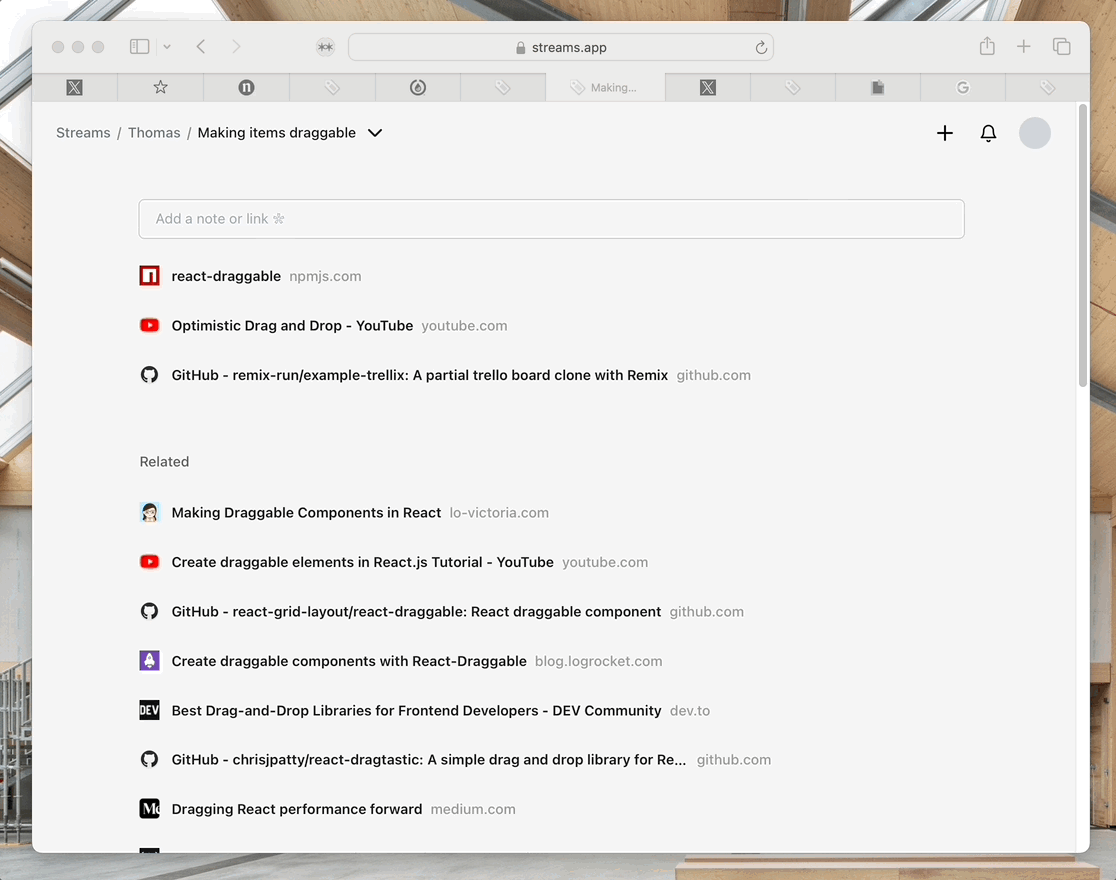Open 'Optimistic Drag and Drop - YouTube' link

click(x=292, y=326)
